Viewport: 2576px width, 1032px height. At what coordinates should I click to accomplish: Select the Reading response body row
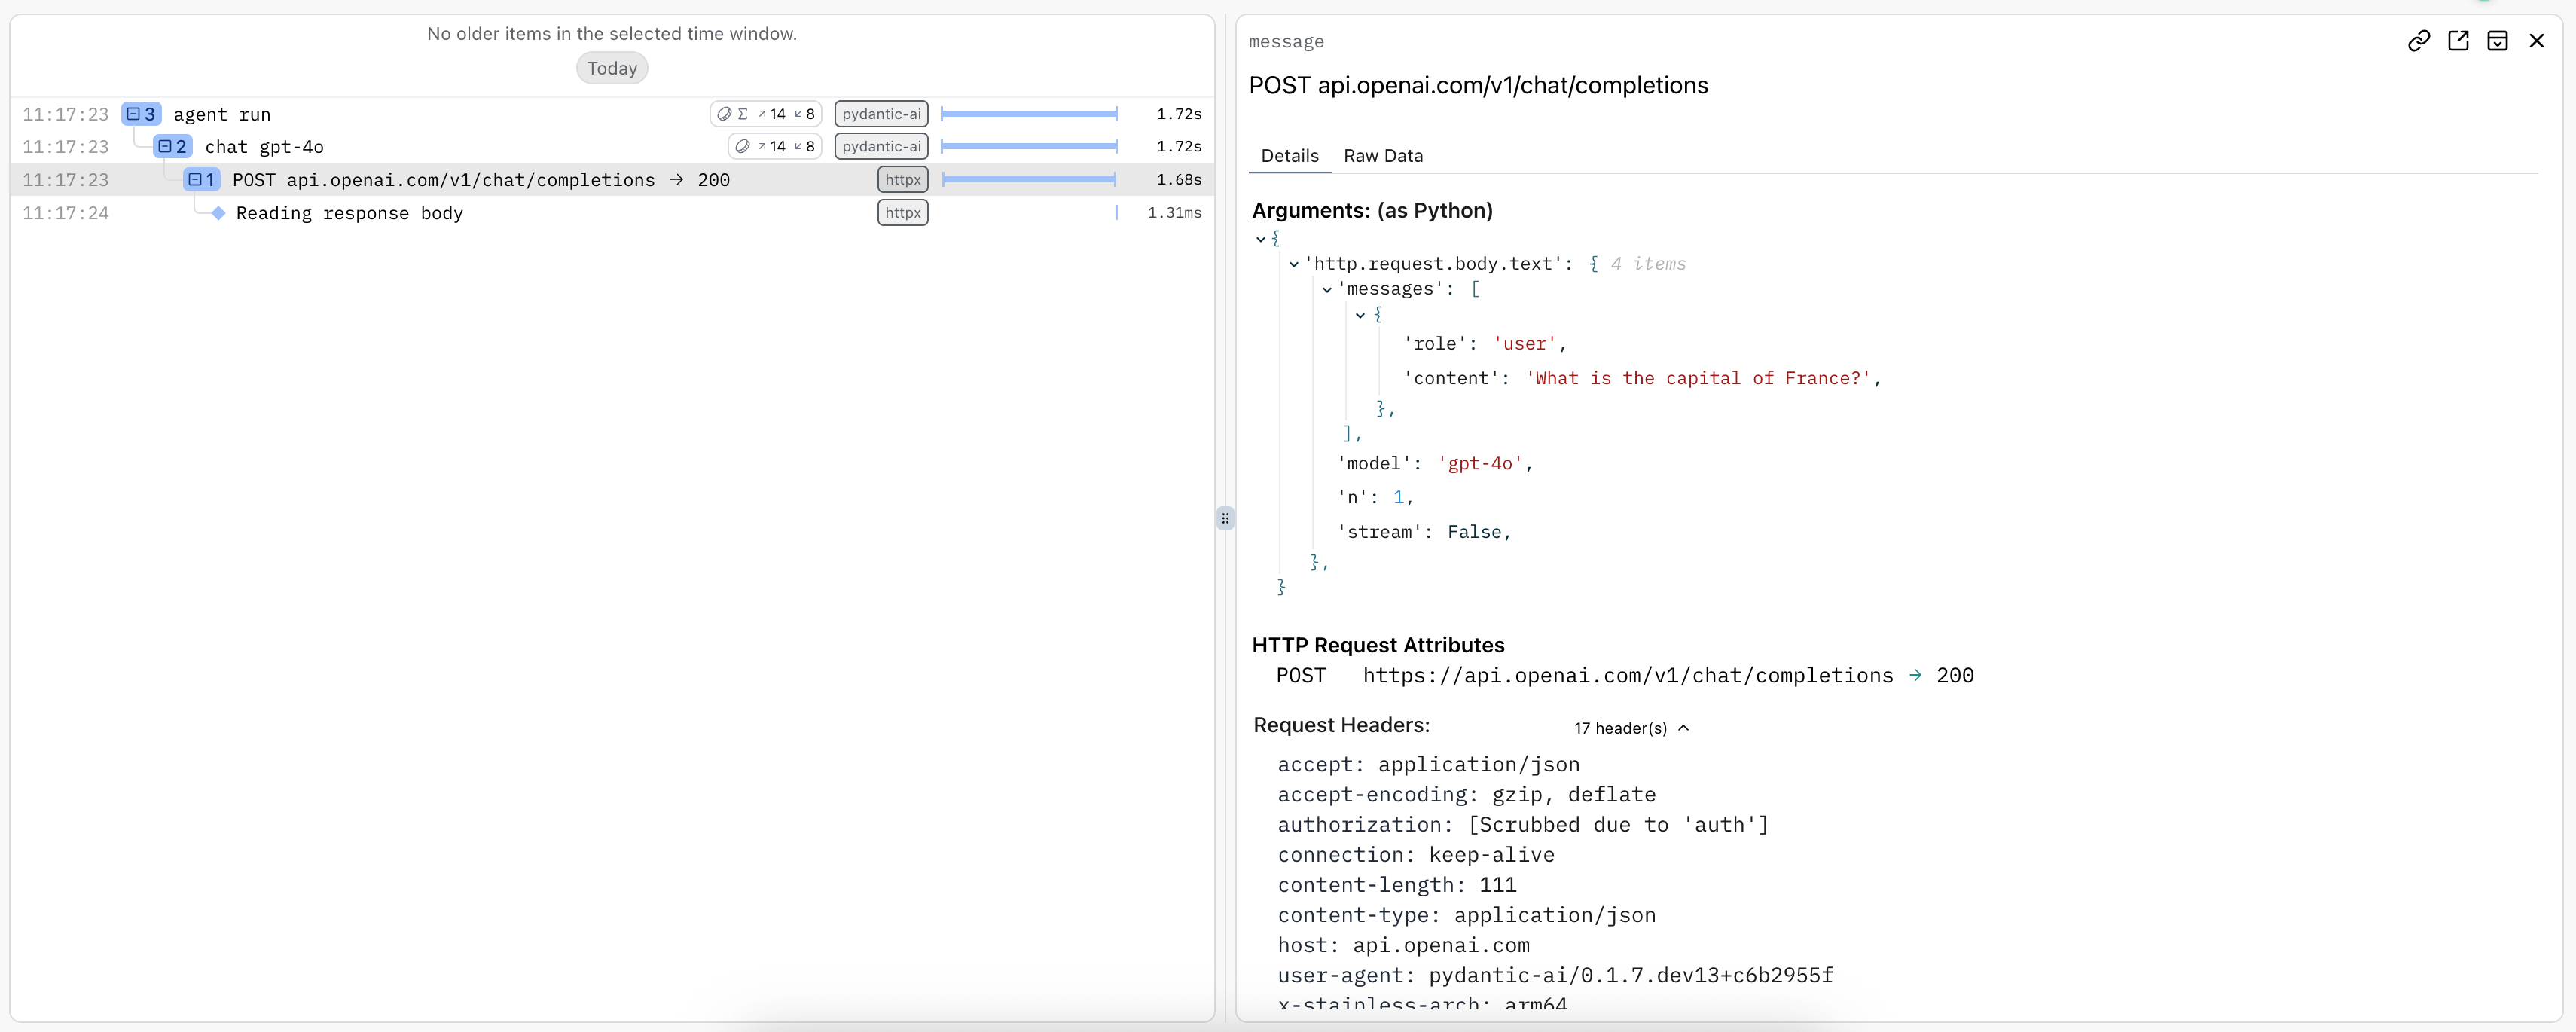point(350,212)
